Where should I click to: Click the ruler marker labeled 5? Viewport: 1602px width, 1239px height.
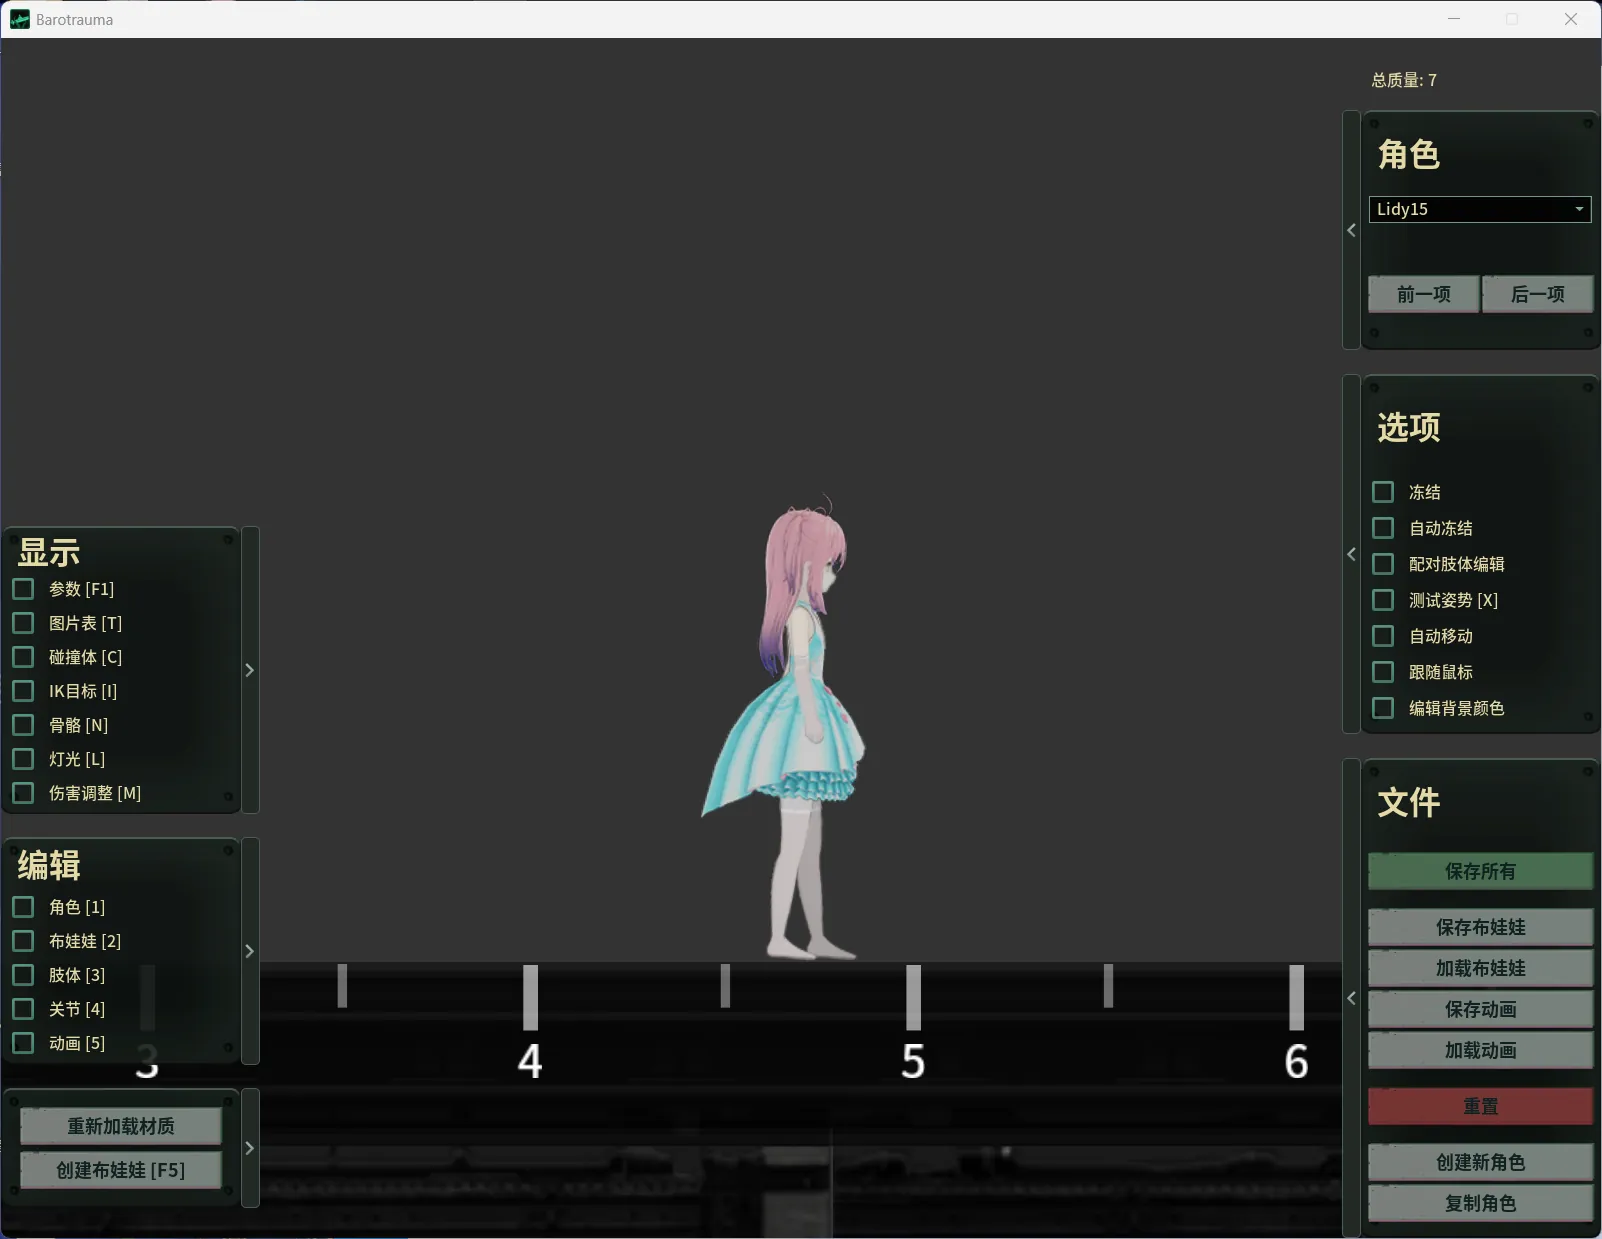(x=913, y=1060)
